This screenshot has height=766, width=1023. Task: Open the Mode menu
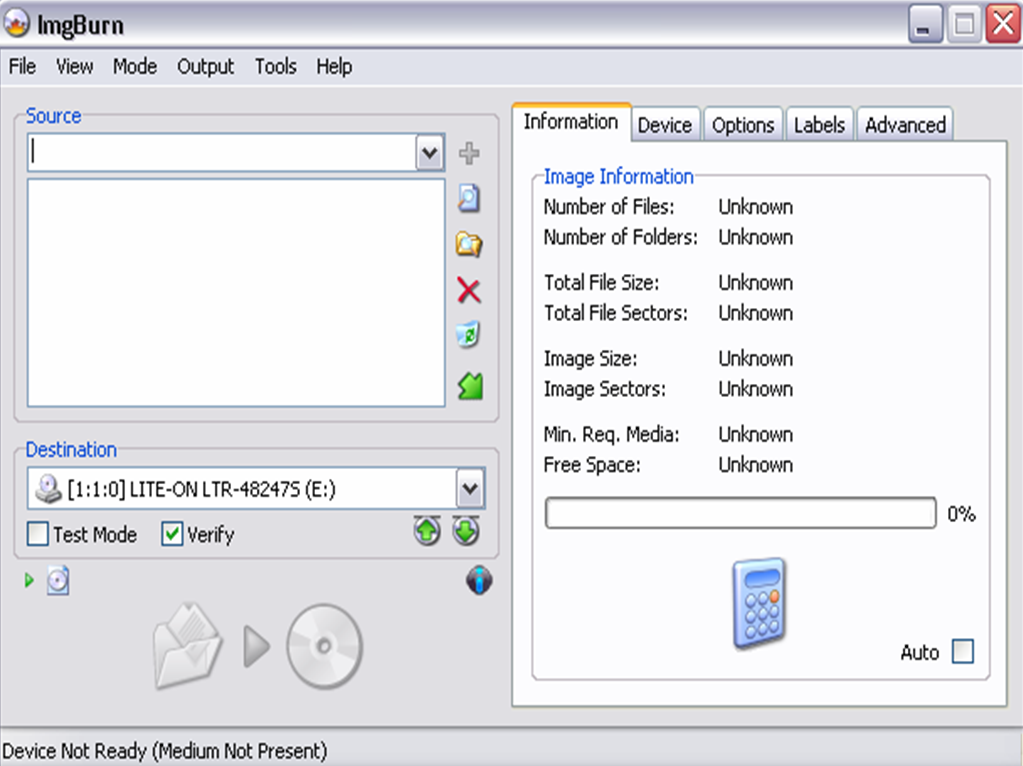click(135, 67)
